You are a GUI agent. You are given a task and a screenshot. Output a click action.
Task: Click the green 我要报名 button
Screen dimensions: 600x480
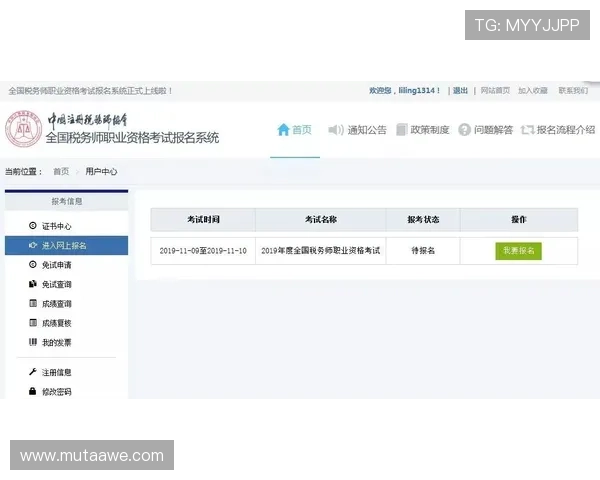[x=518, y=251]
